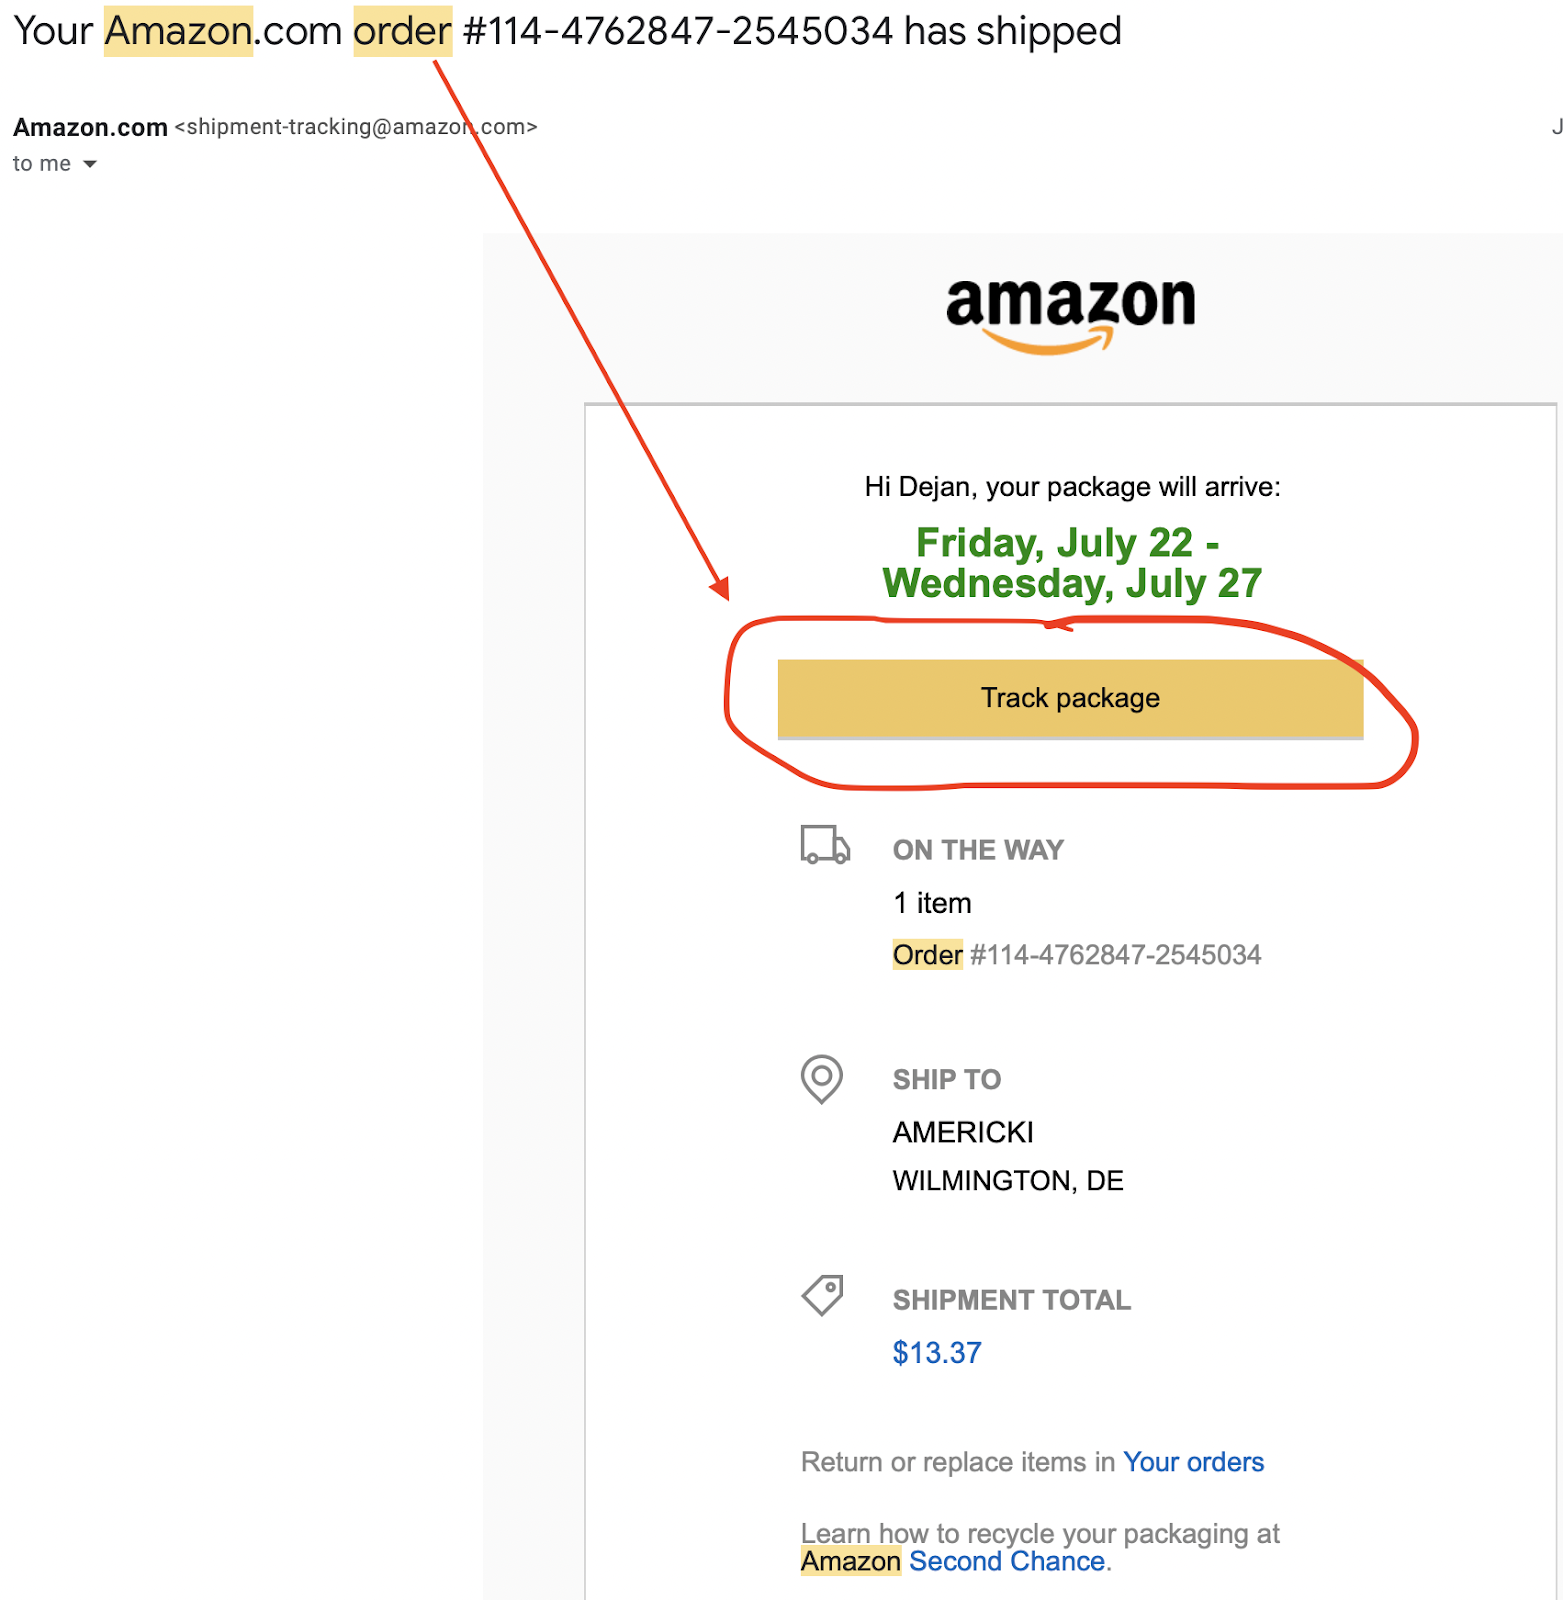Click the ON THE WAY status heading
The height and width of the screenshot is (1600, 1563).
(978, 850)
